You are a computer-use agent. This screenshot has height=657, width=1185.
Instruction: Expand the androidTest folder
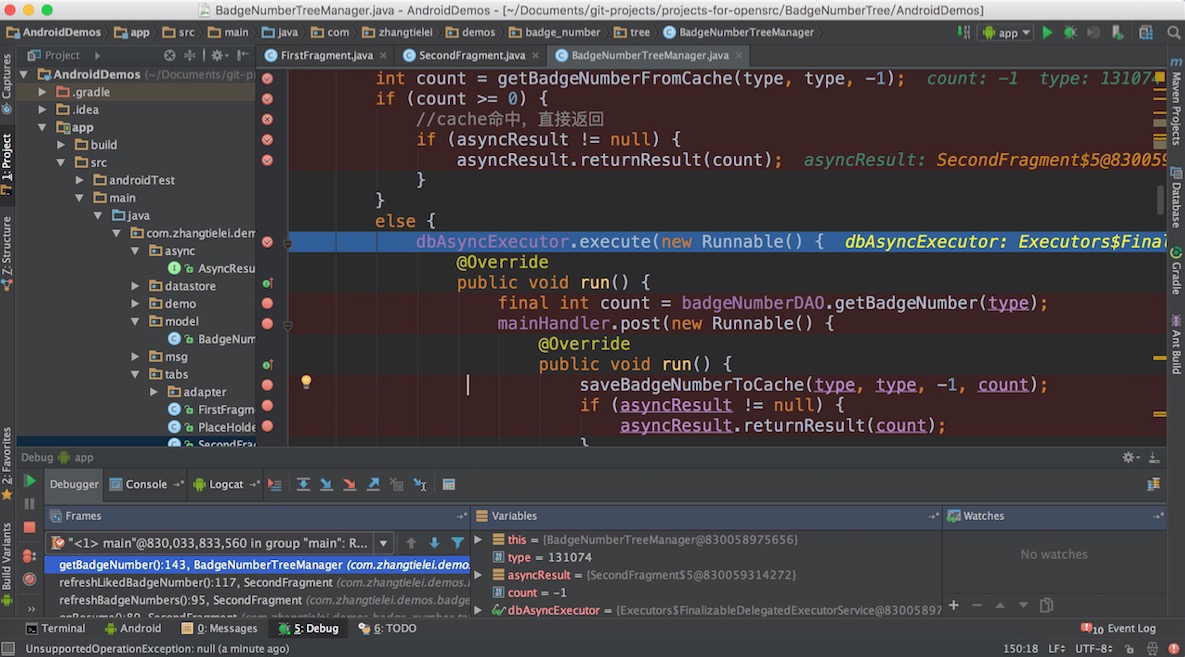click(80, 180)
